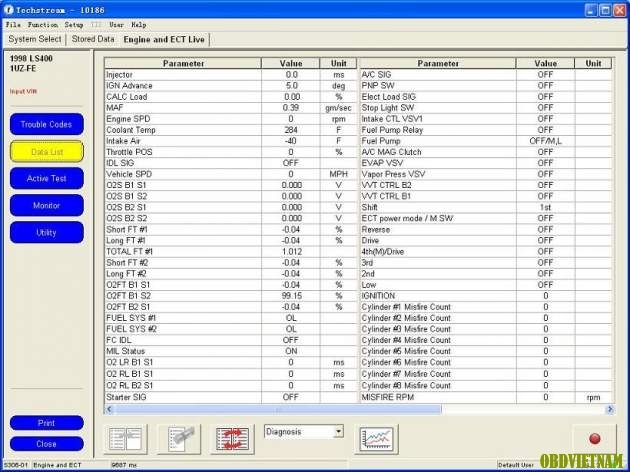The width and height of the screenshot is (630, 472).
Task: Select Cylinder #1 Misfire Count row
Action: click(x=485, y=307)
